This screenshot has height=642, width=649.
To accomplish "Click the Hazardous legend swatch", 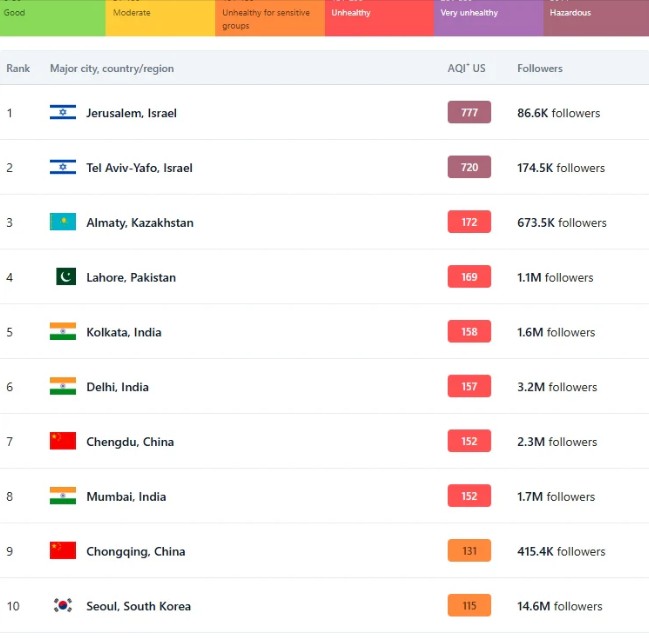I will [x=596, y=17].
